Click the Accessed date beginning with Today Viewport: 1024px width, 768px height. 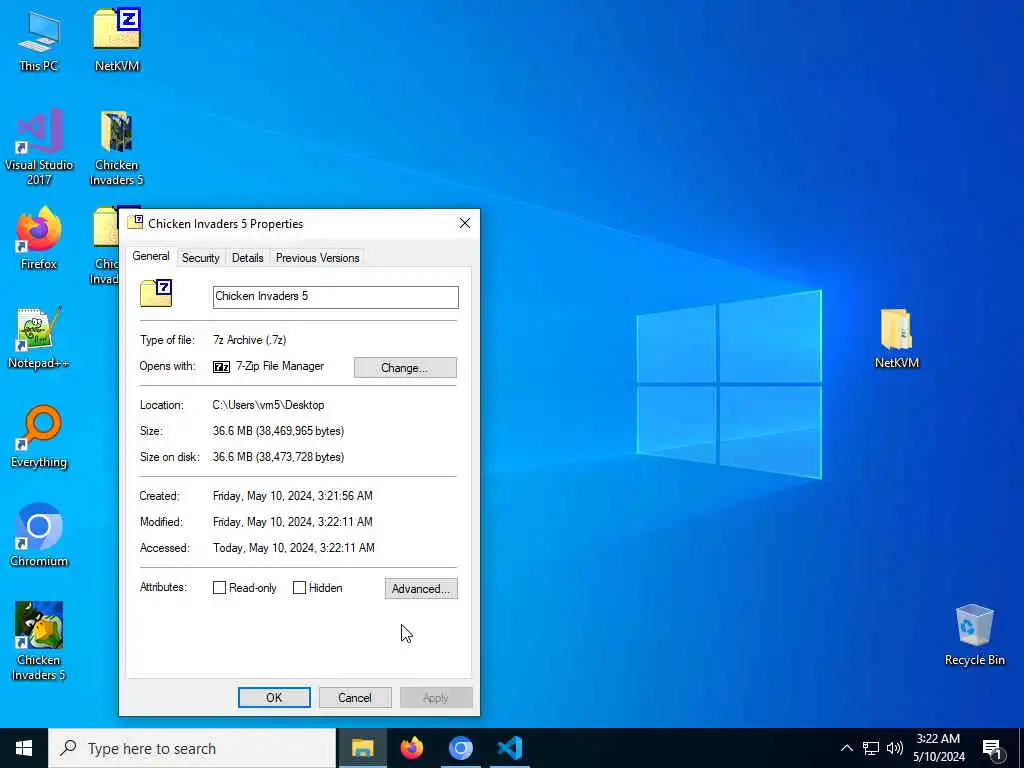click(294, 548)
